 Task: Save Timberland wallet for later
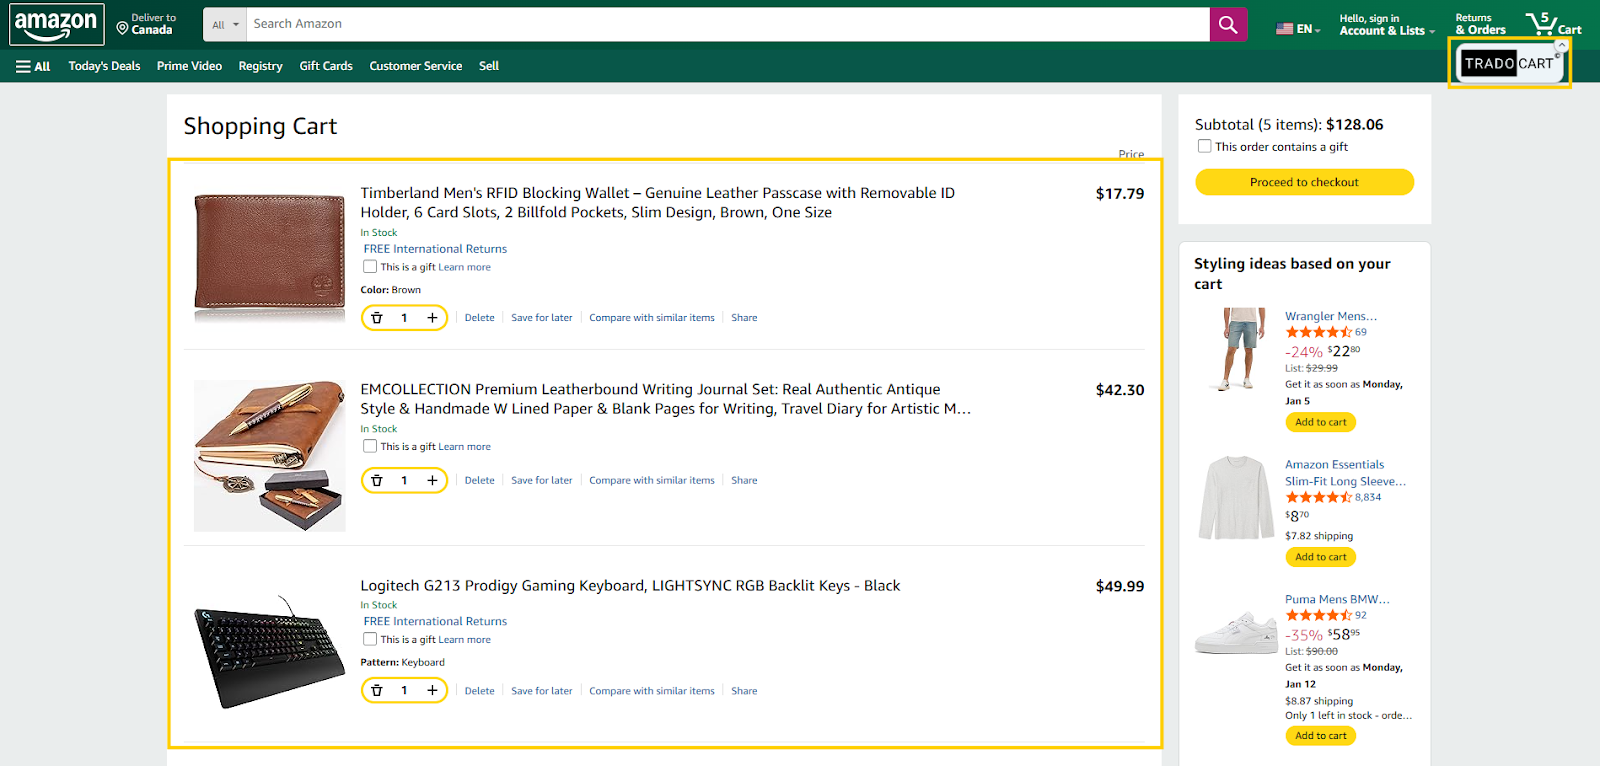coord(541,318)
